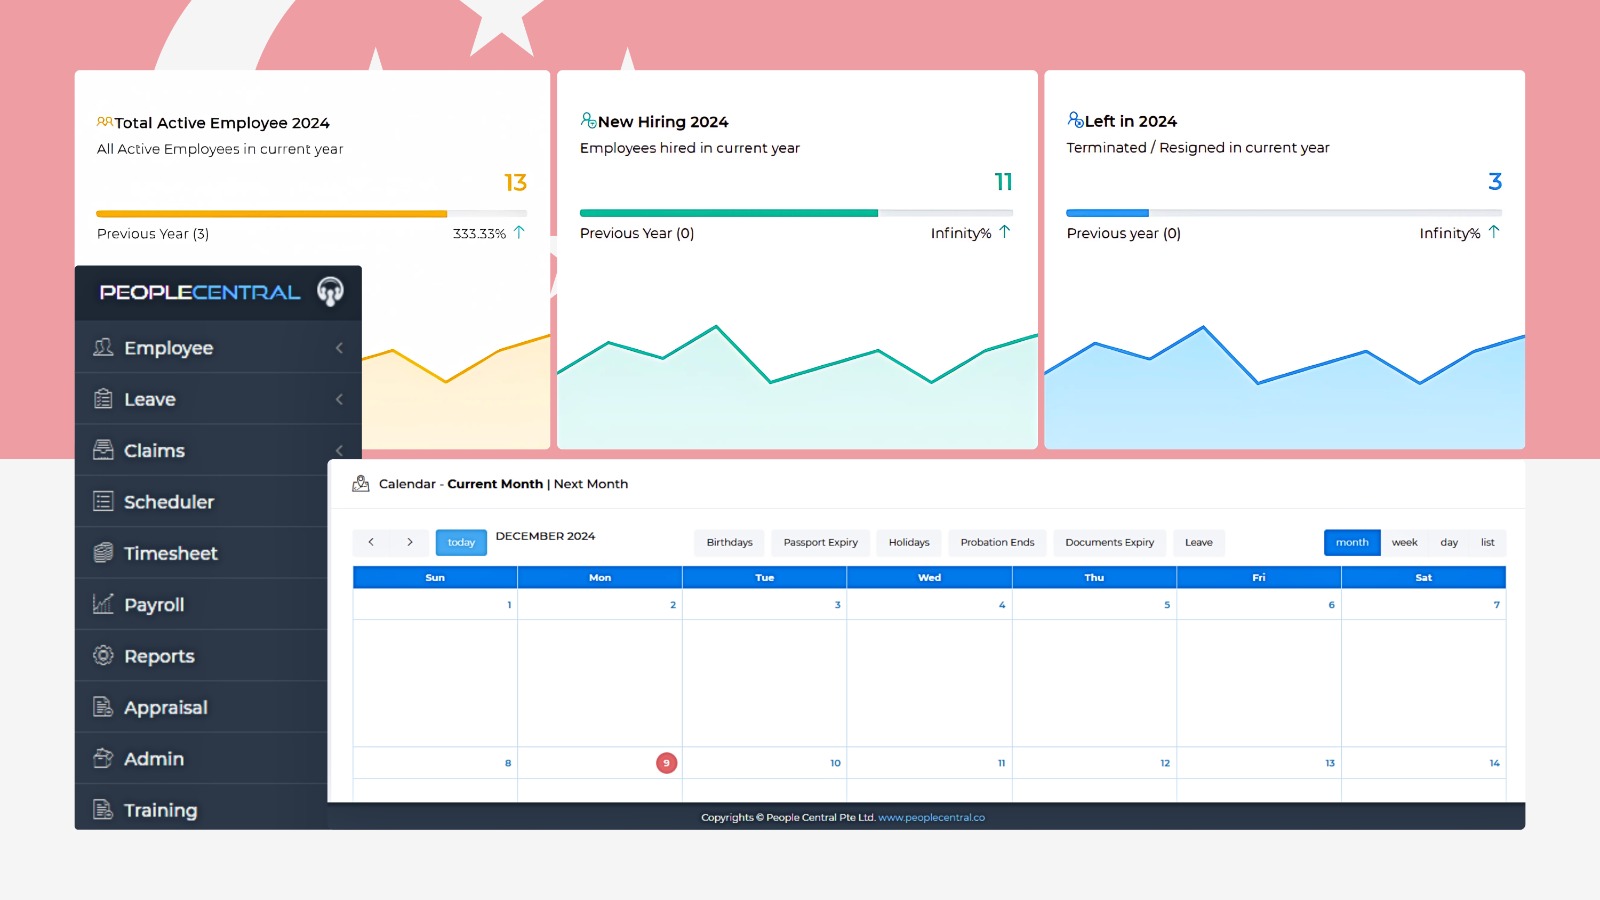Viewport: 1600px width, 900px height.
Task: Click the Admin icon in sidebar
Action: [103, 758]
